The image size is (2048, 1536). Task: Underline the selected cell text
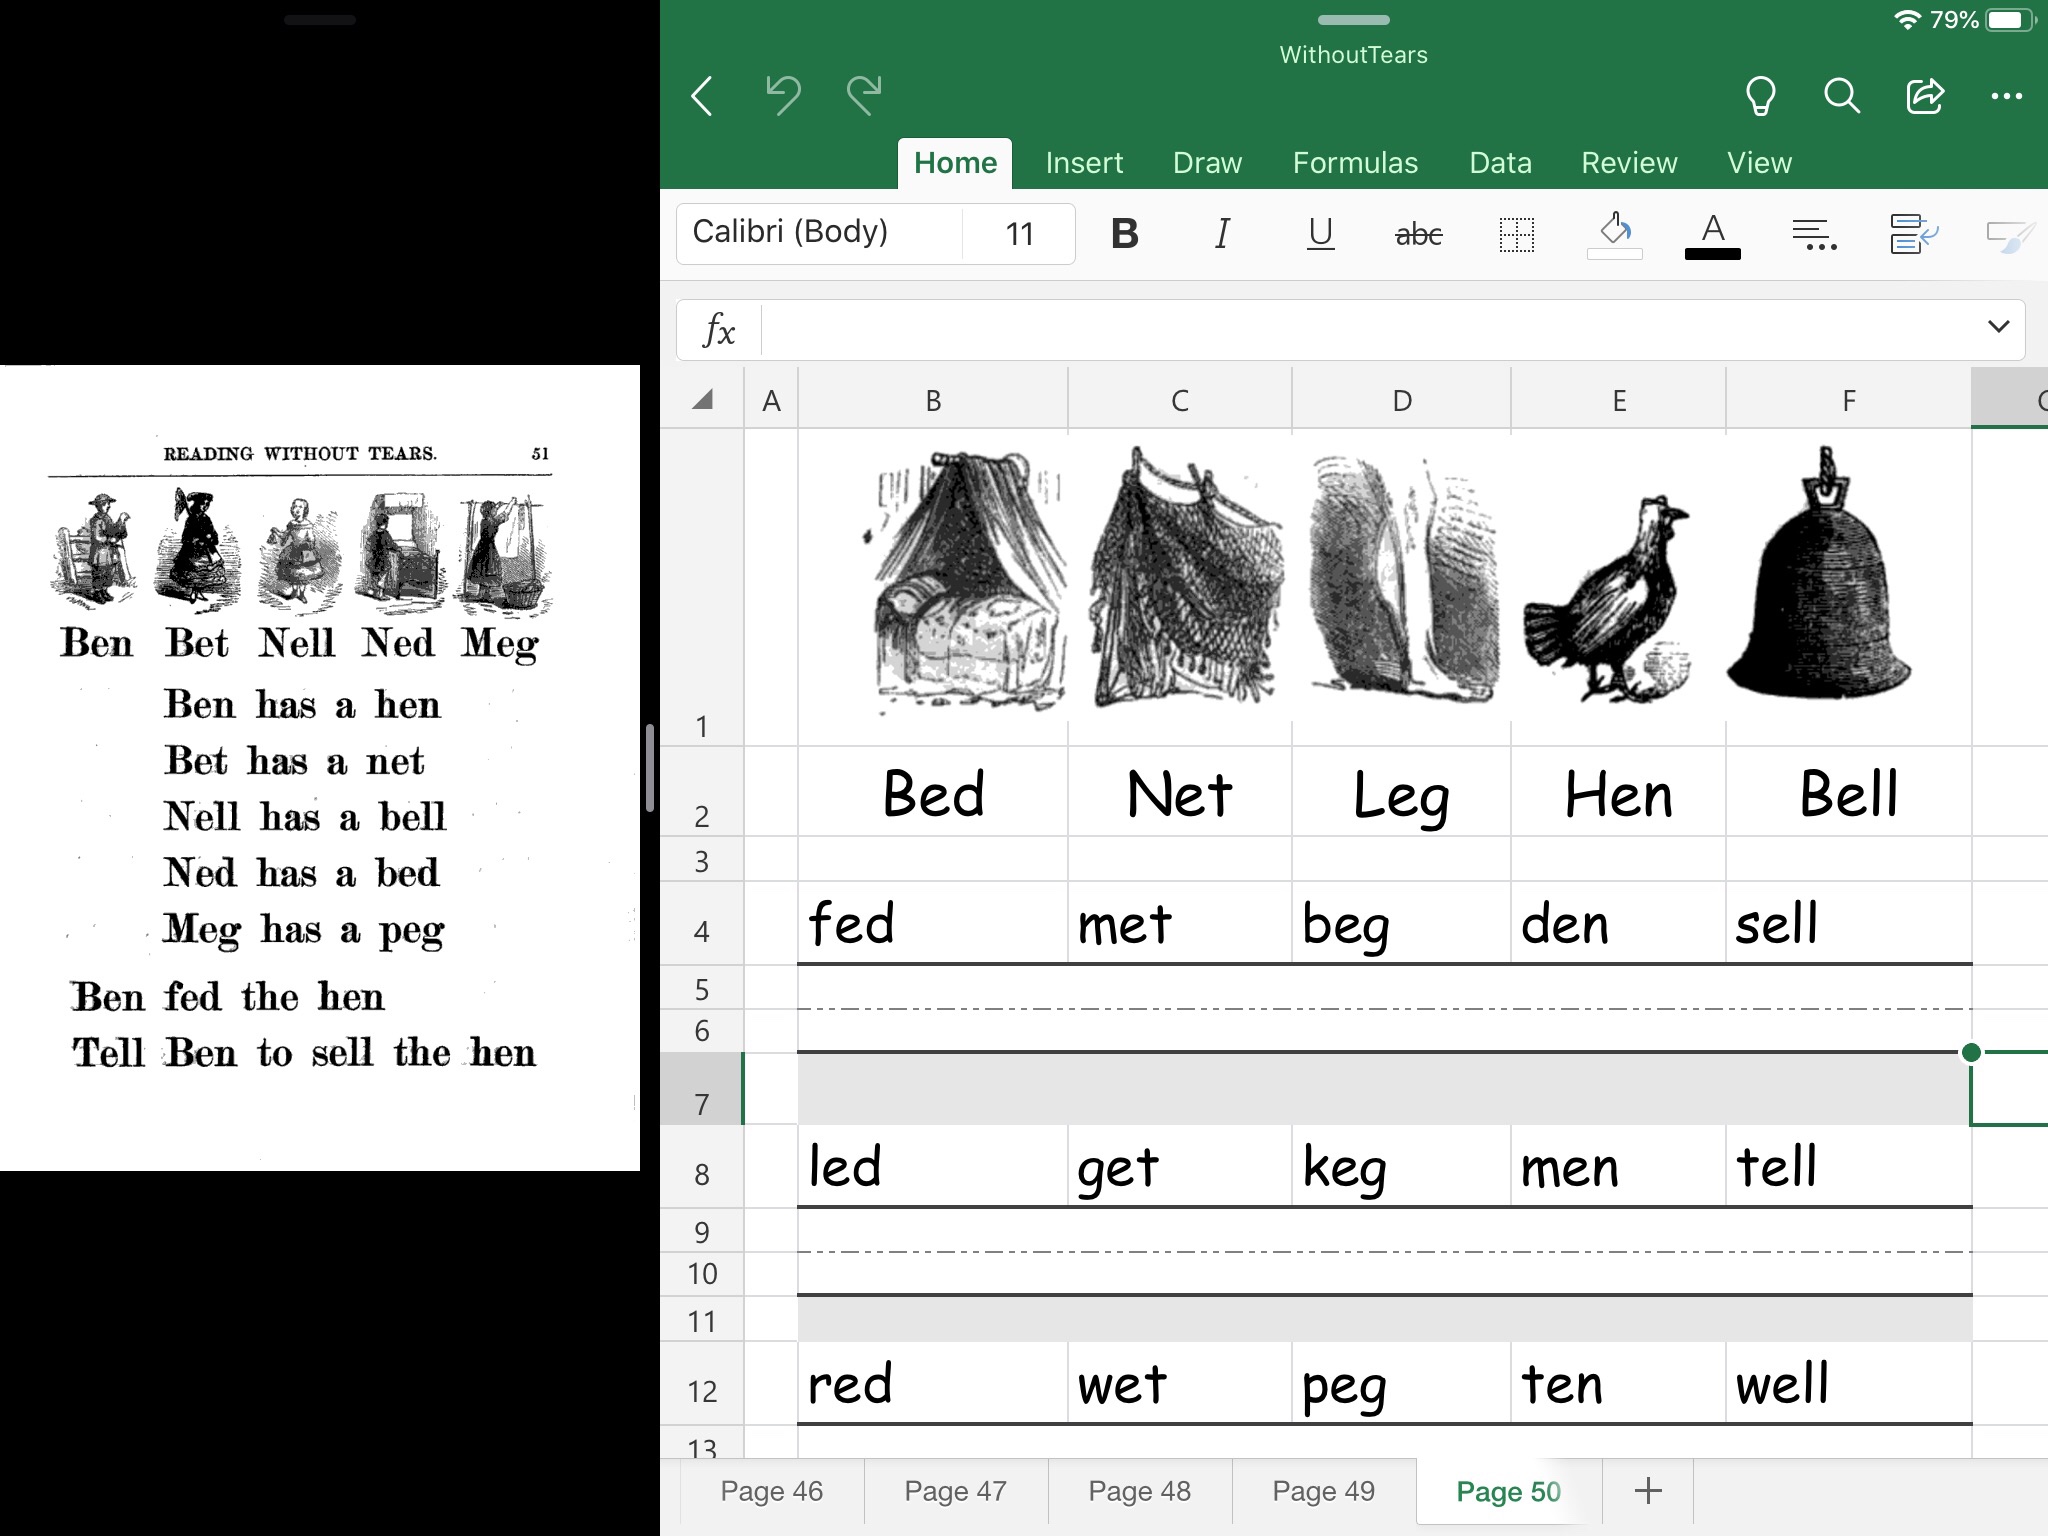[x=1320, y=233]
